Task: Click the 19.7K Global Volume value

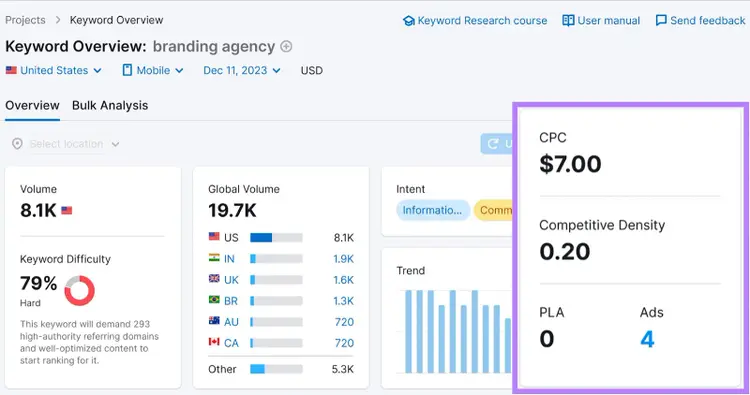Action: pyautogui.click(x=232, y=210)
